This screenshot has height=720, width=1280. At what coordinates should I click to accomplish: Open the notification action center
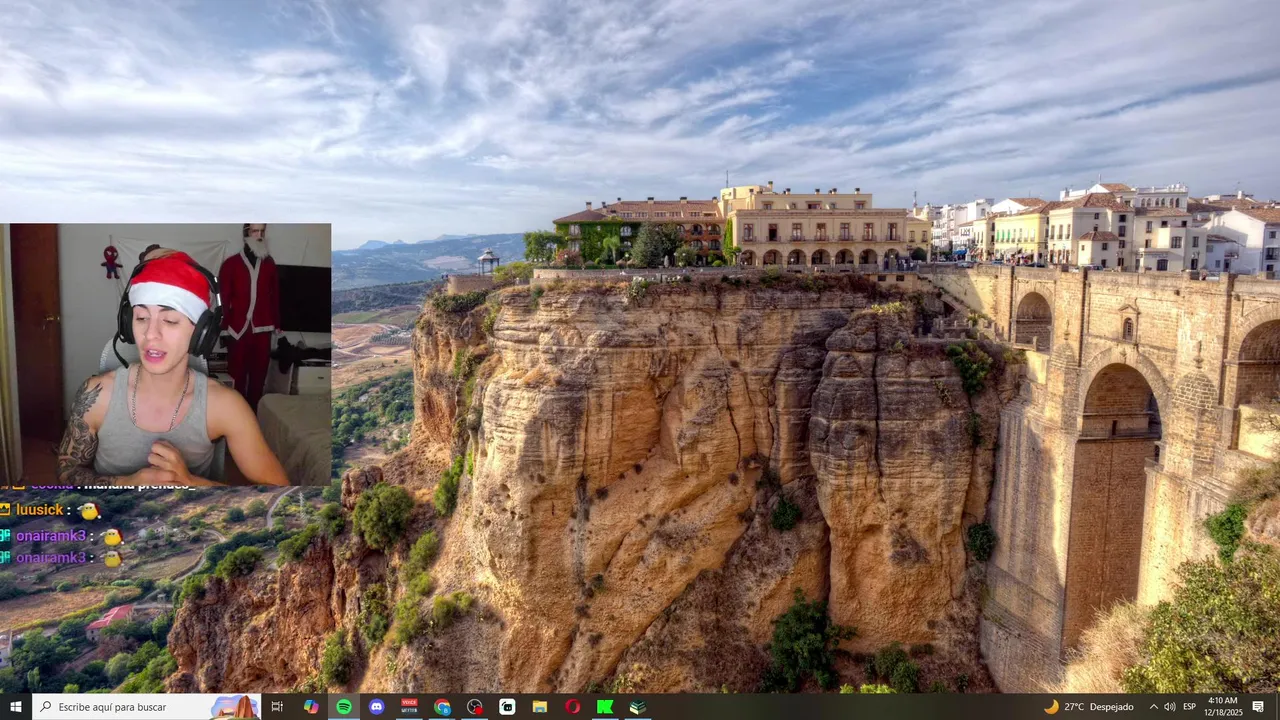click(x=1258, y=707)
